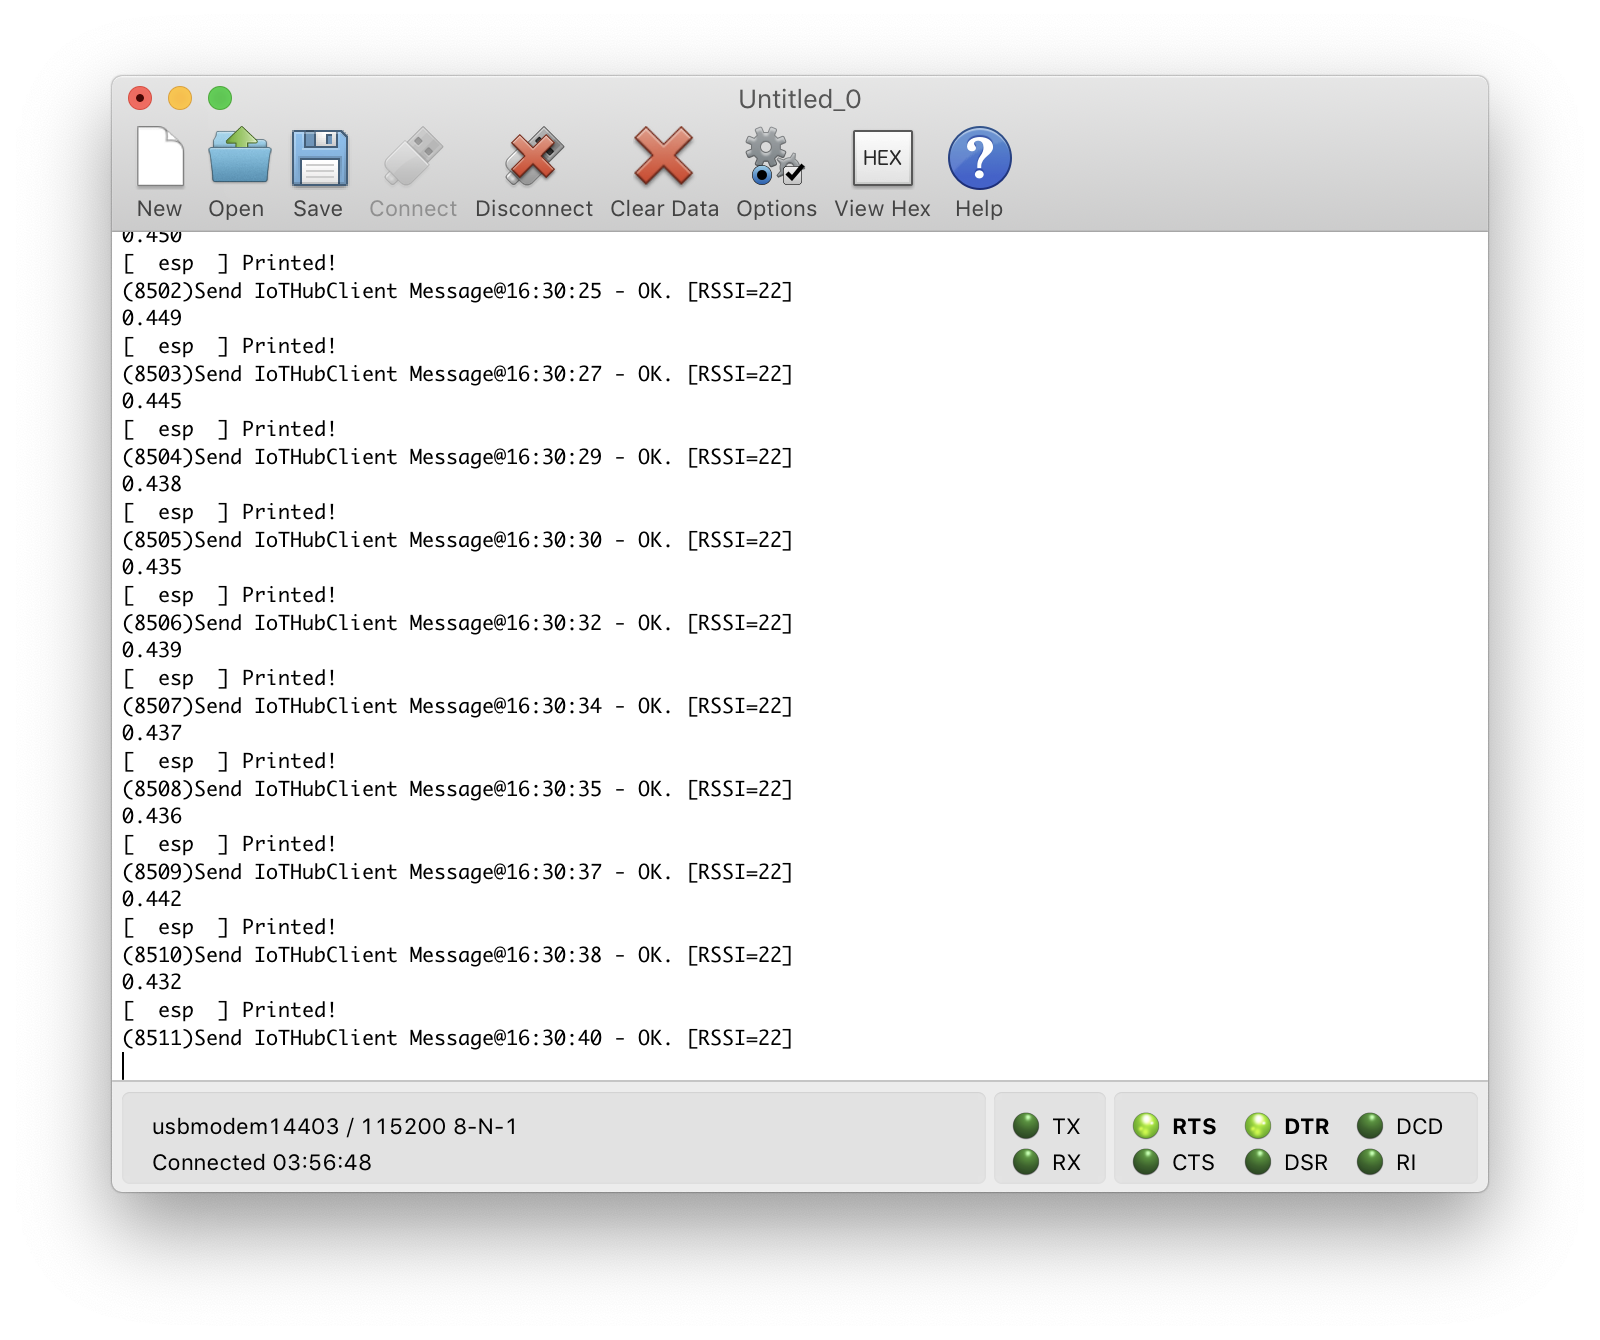Click the 0.438 value line

click(x=152, y=484)
